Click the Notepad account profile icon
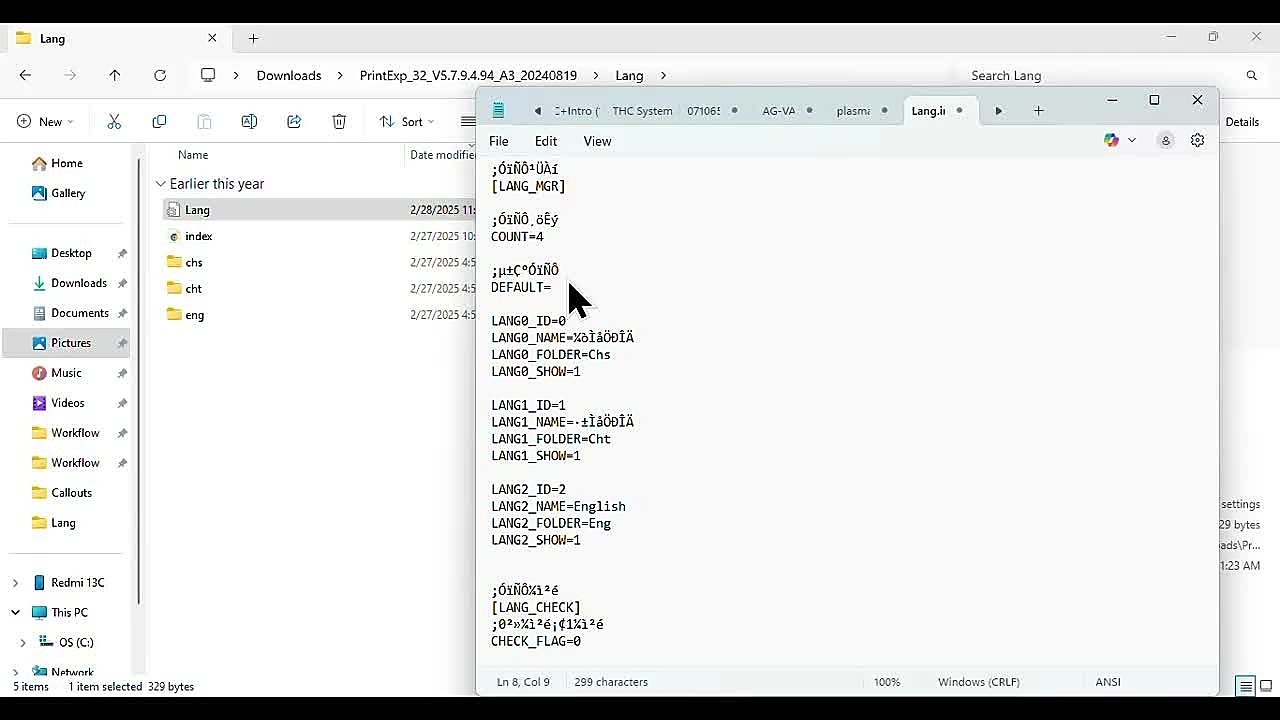The image size is (1280, 720). click(1165, 140)
